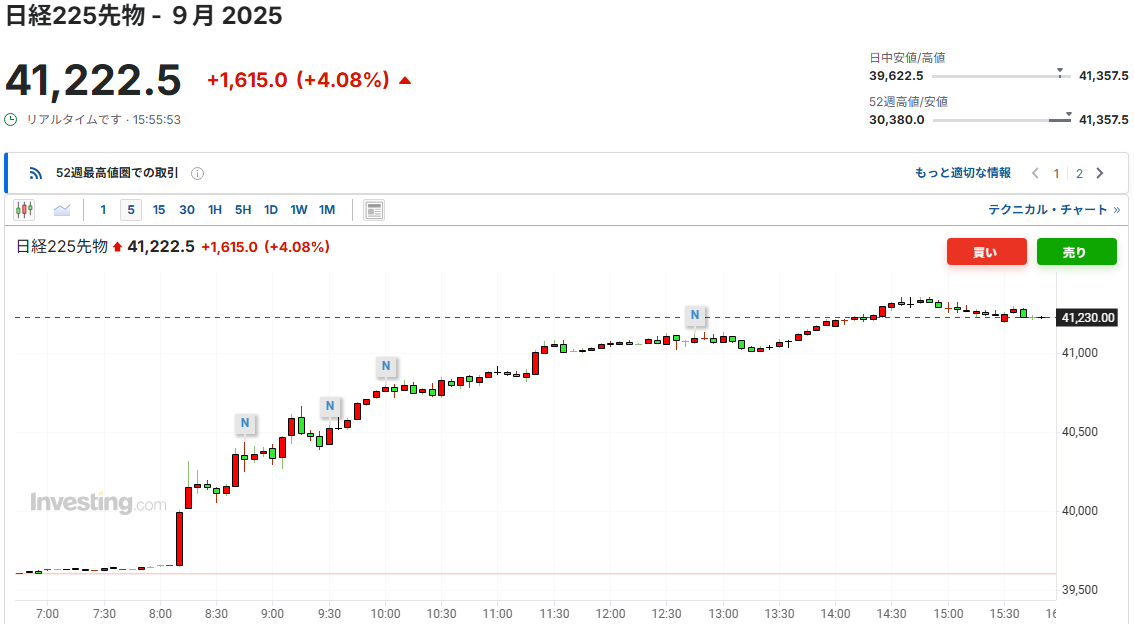Image resolution: width=1134 pixels, height=624 pixels.
Task: Click the 7:00 time axis label
Action: [x=48, y=614]
